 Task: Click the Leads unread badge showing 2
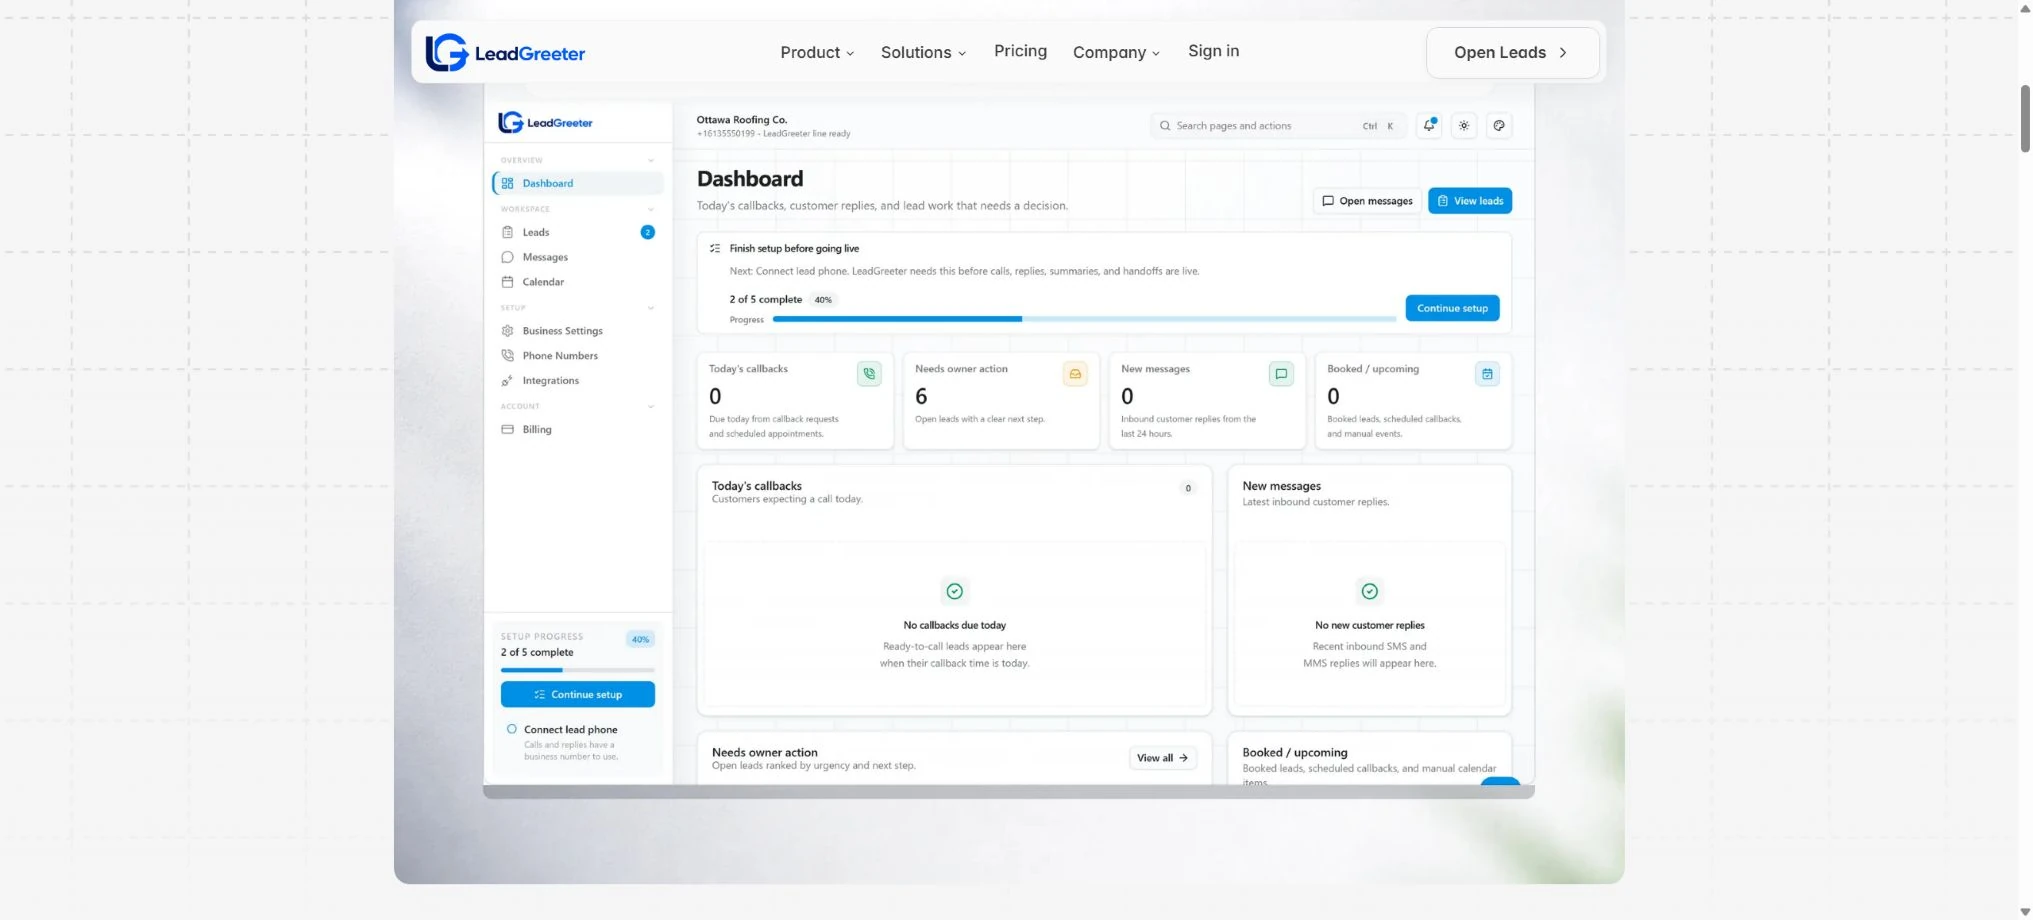click(x=647, y=232)
